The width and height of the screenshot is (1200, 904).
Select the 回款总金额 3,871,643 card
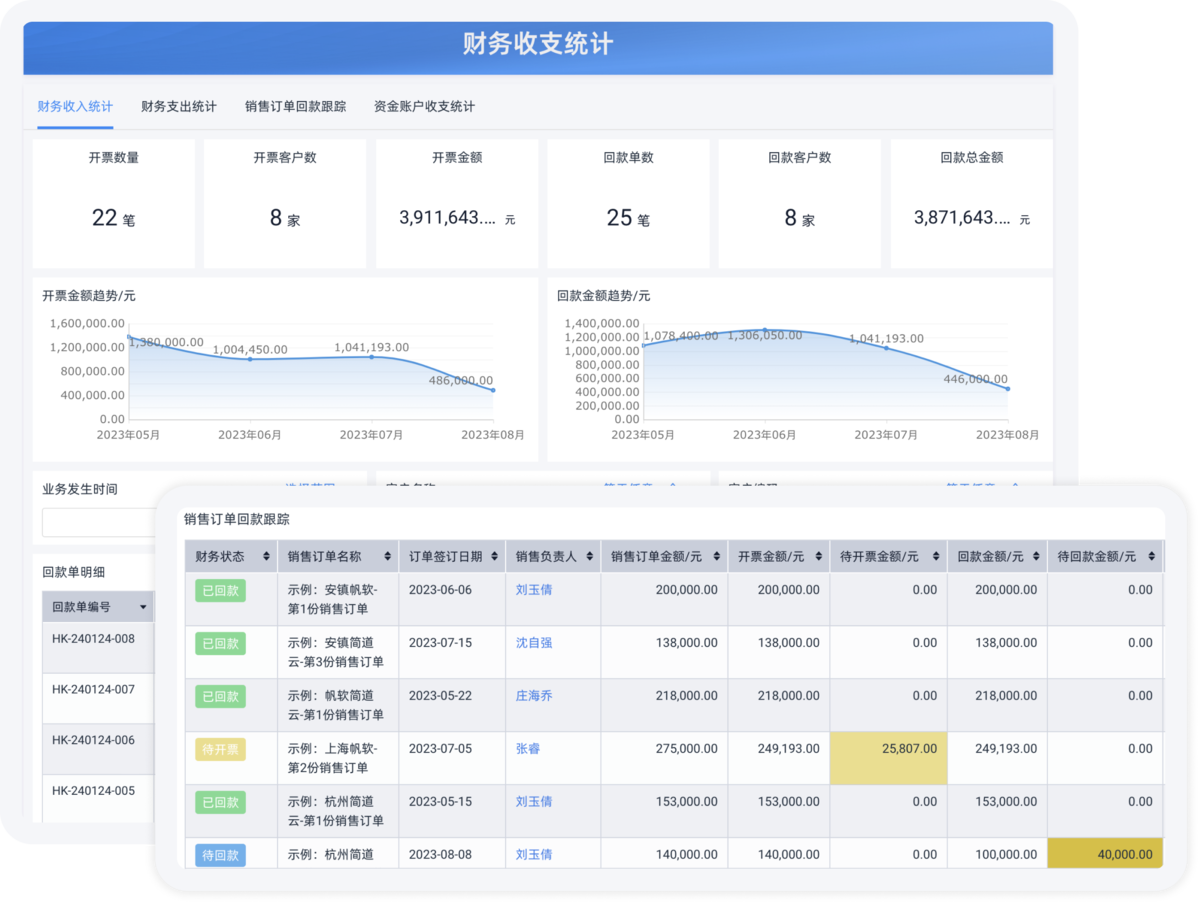point(972,204)
